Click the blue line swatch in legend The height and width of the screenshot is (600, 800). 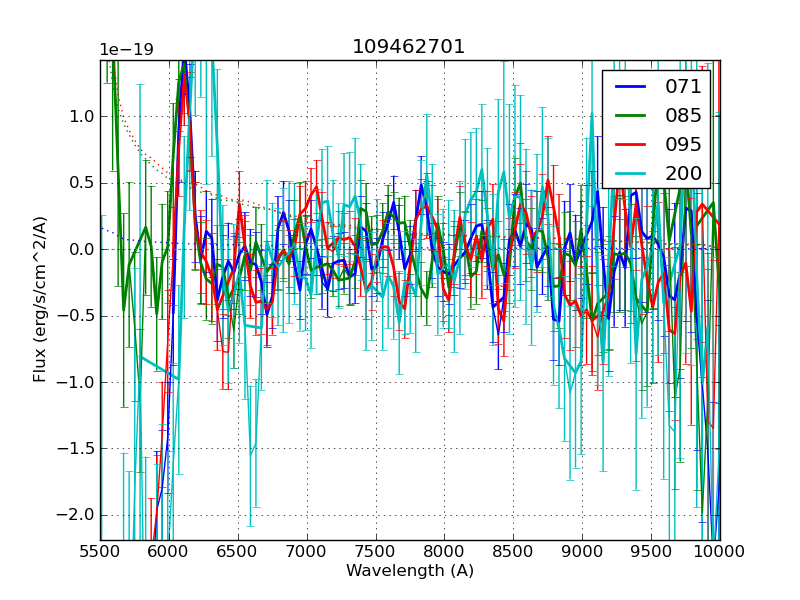coord(630,87)
